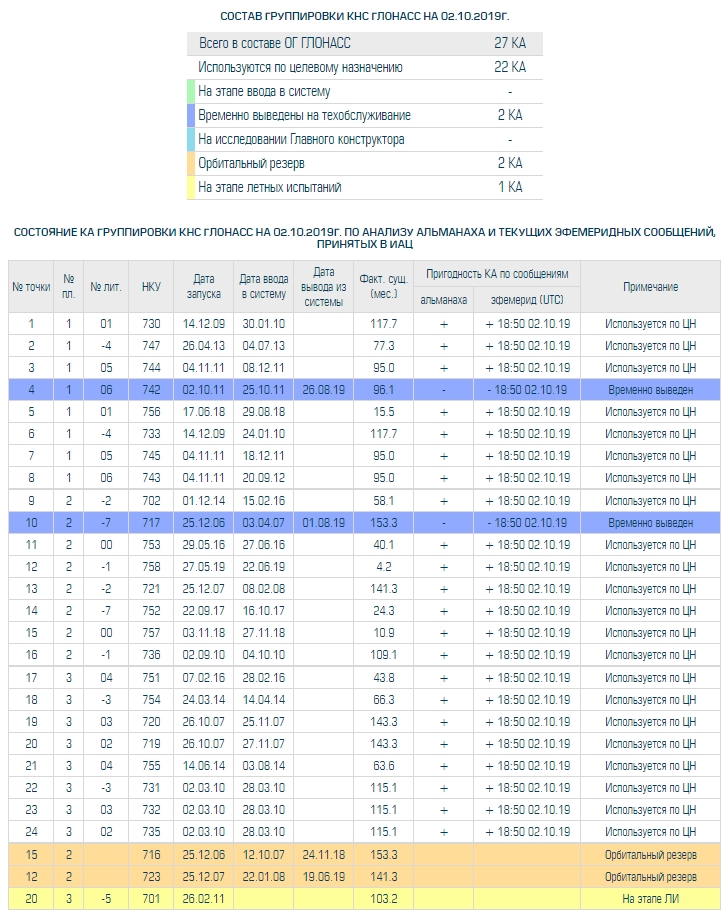Click the 'НКУ' column header
The width and height of the screenshot is (728, 914).
[x=151, y=287]
